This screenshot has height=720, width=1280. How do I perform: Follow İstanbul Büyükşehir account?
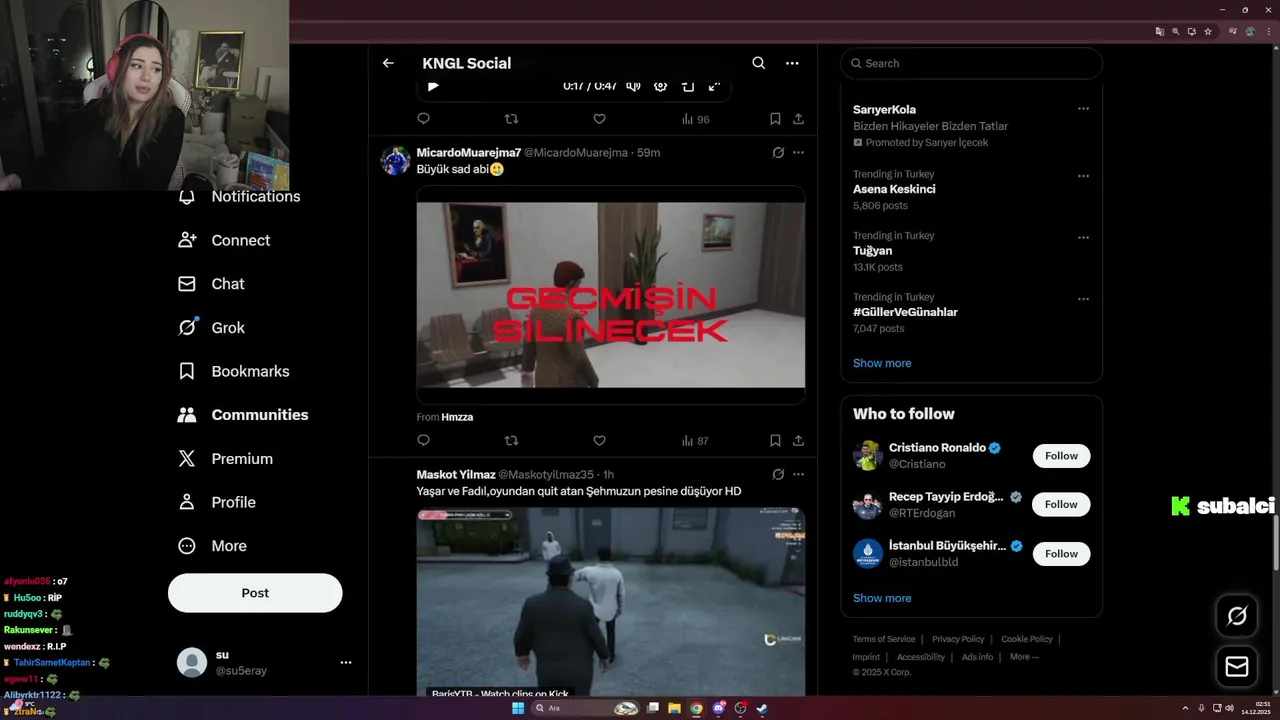pos(1061,554)
